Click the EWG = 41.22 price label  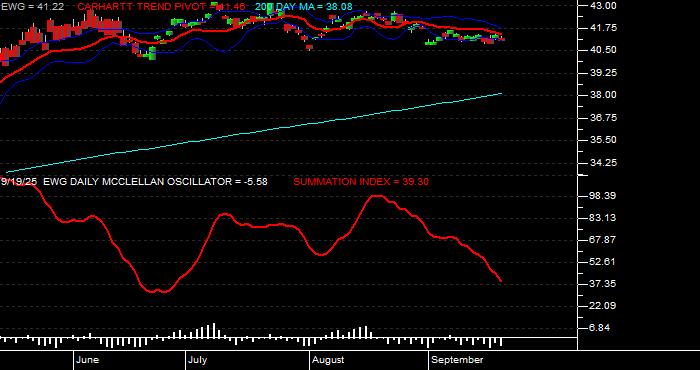pyautogui.click(x=32, y=7)
